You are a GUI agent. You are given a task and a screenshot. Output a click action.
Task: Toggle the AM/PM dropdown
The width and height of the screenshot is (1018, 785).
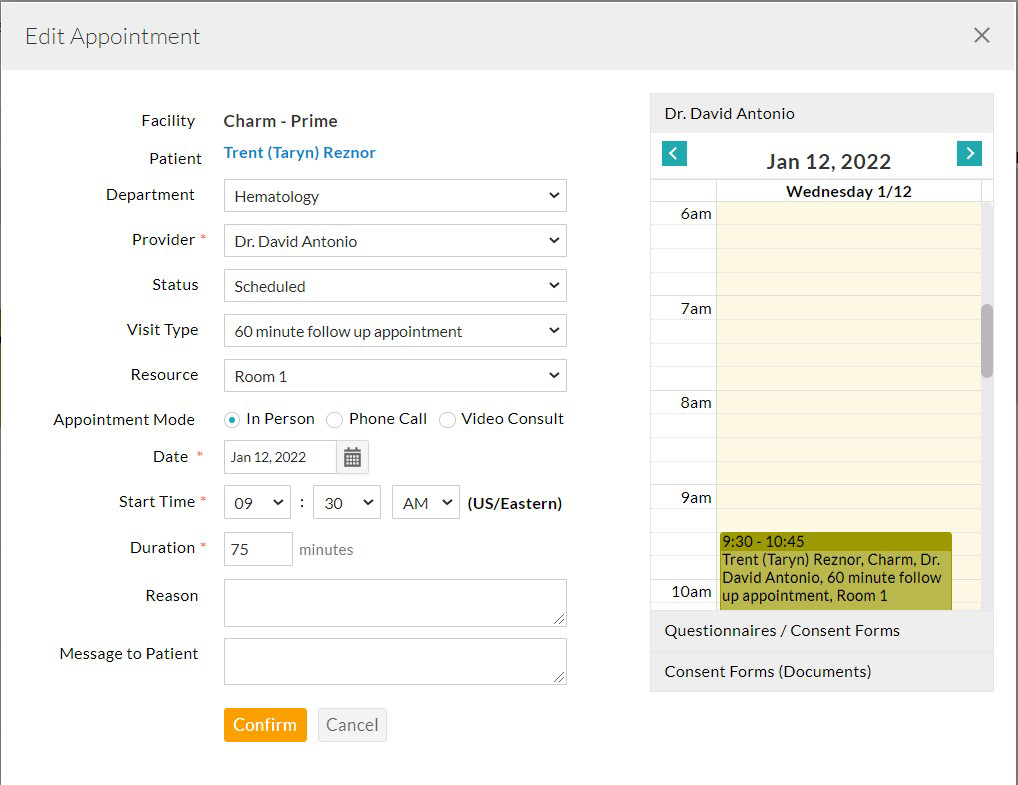coord(425,503)
